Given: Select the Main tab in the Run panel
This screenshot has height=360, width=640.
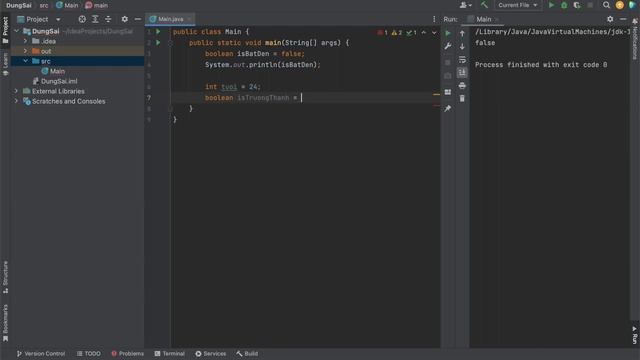Looking at the screenshot, I should coord(483,19).
